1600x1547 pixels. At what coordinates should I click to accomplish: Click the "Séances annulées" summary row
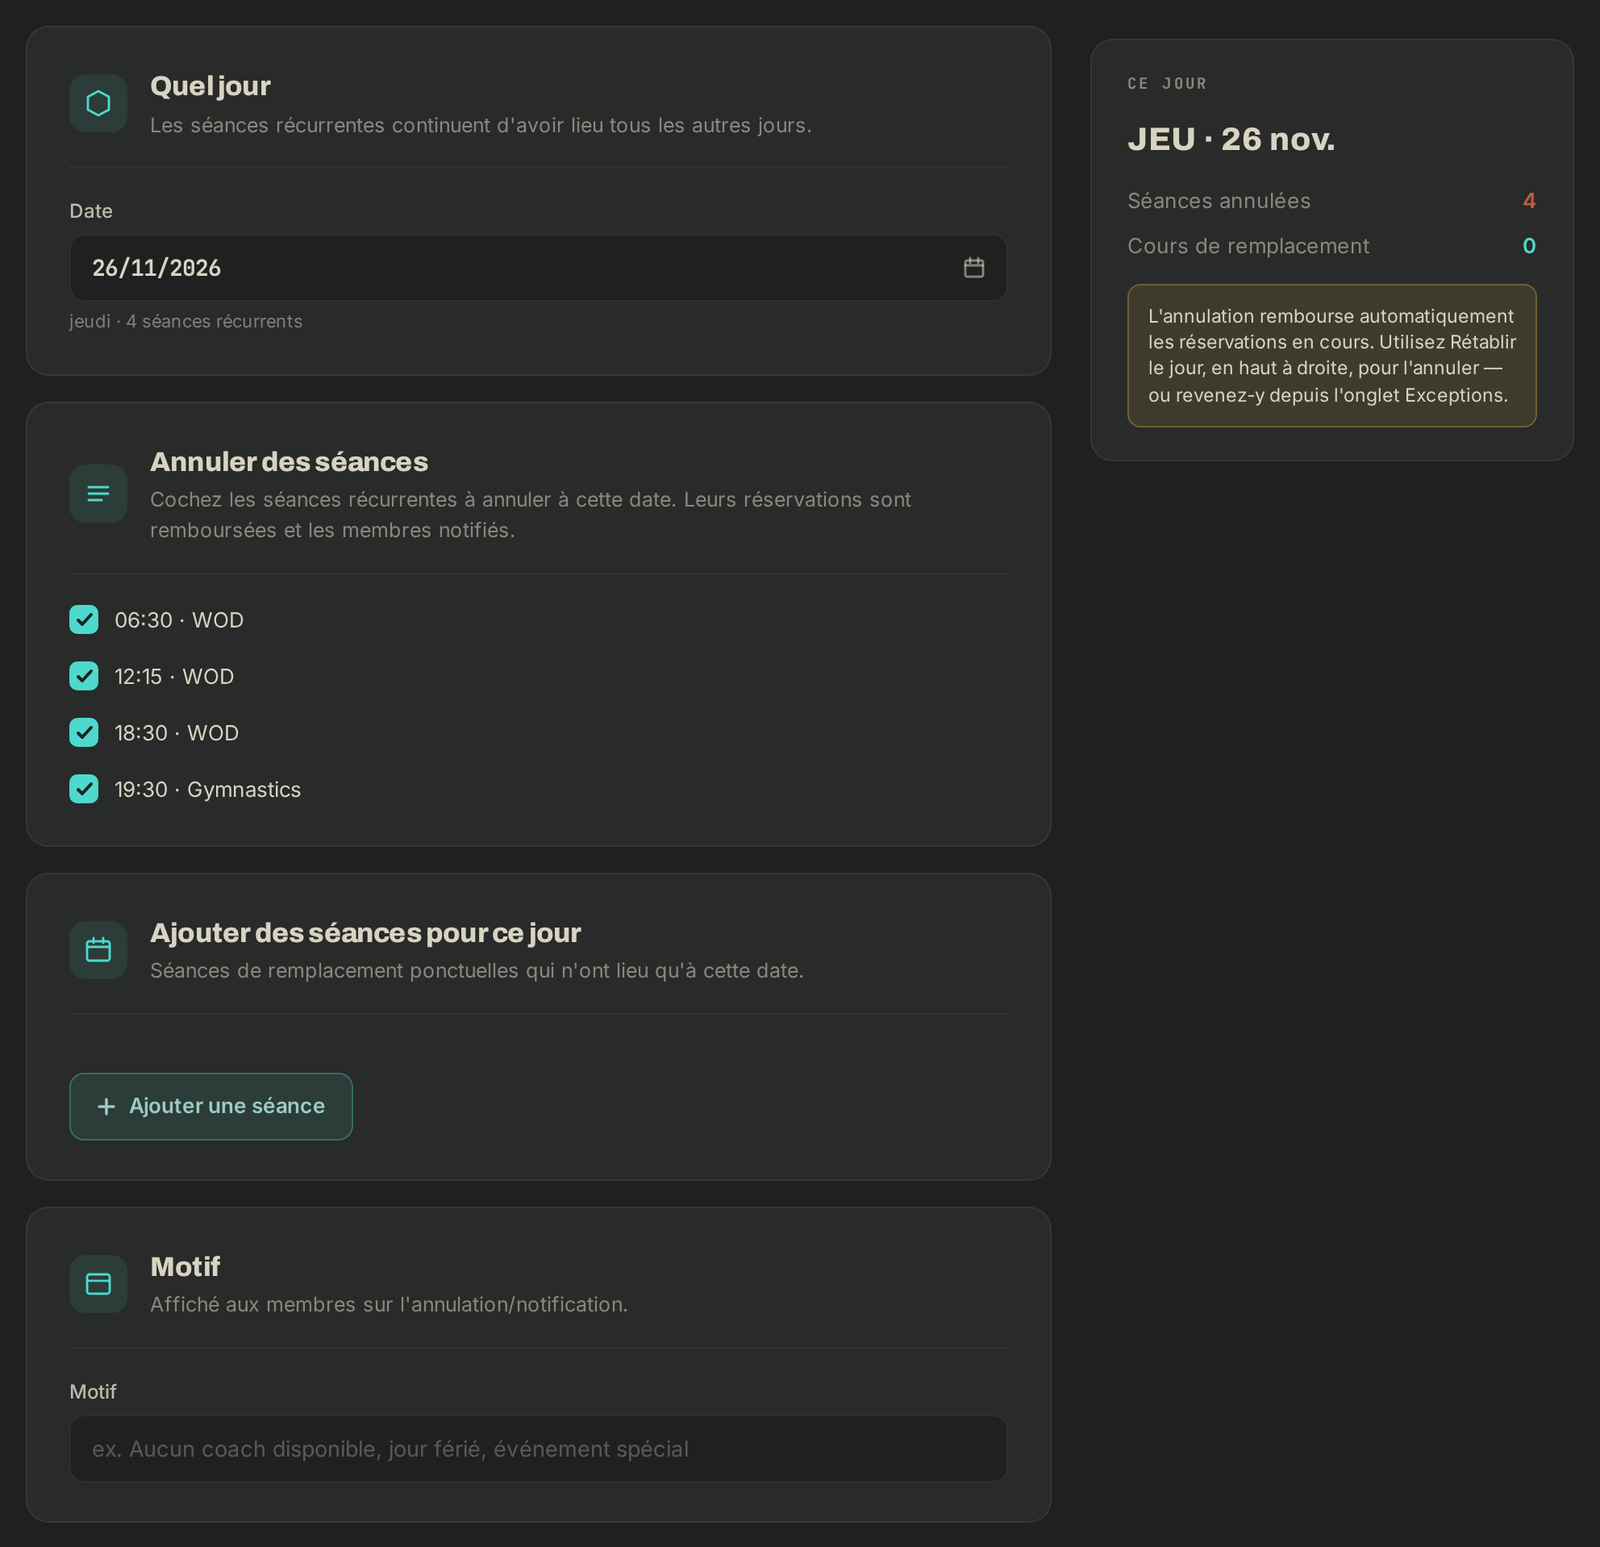[1331, 201]
